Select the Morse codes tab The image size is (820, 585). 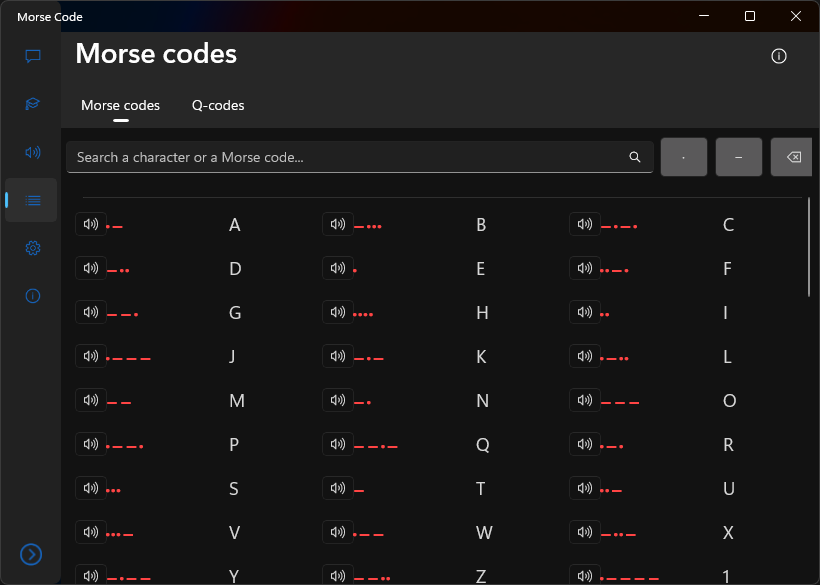120,105
